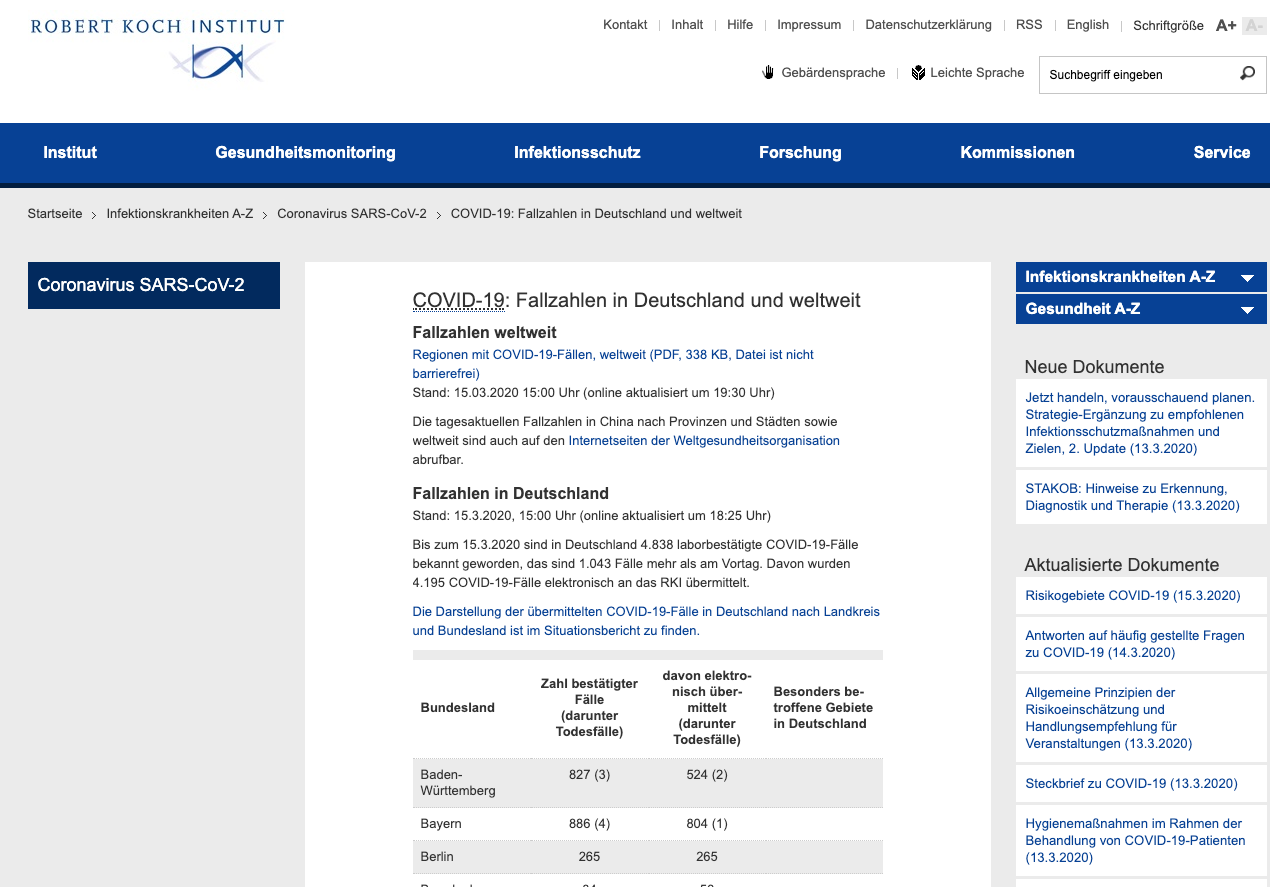
Task: Click the value 827 (3)
Action: pos(589,775)
